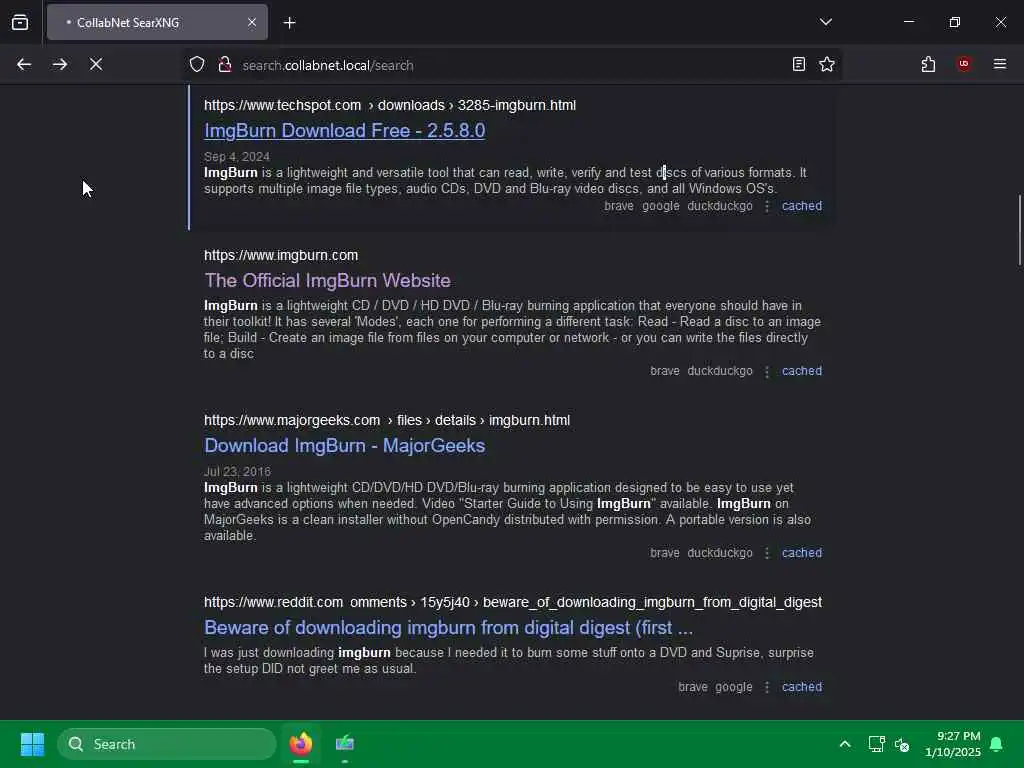
Task: Click the https://www.techspot.com URL text
Action: pyautogui.click(x=282, y=105)
